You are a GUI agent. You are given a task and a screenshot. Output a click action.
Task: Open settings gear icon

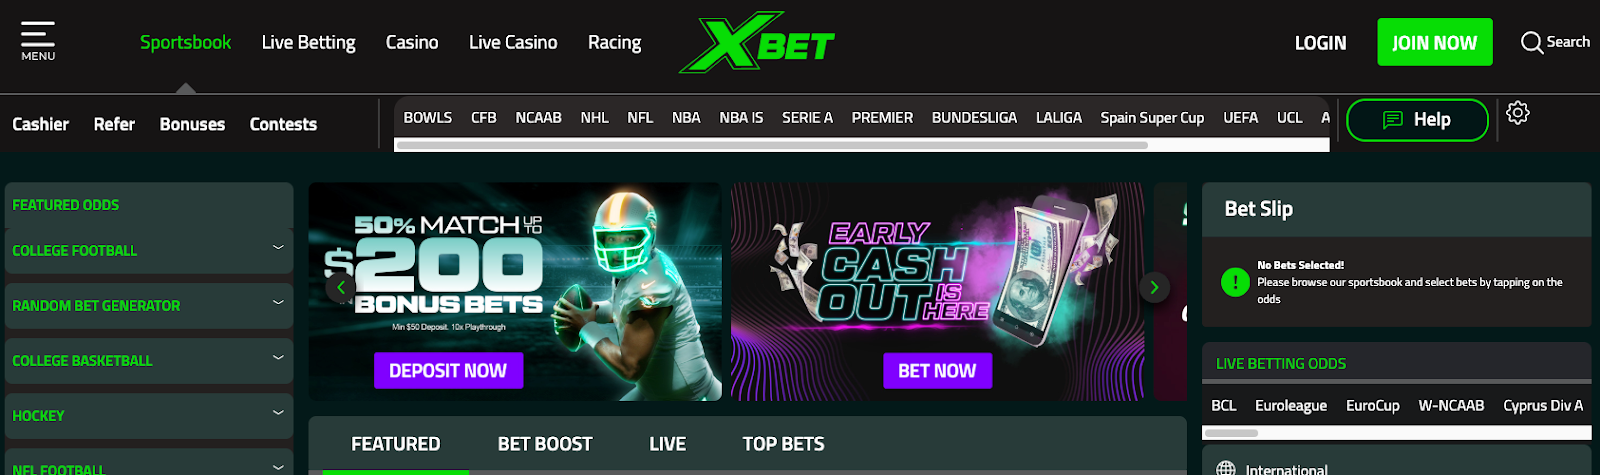tap(1518, 113)
